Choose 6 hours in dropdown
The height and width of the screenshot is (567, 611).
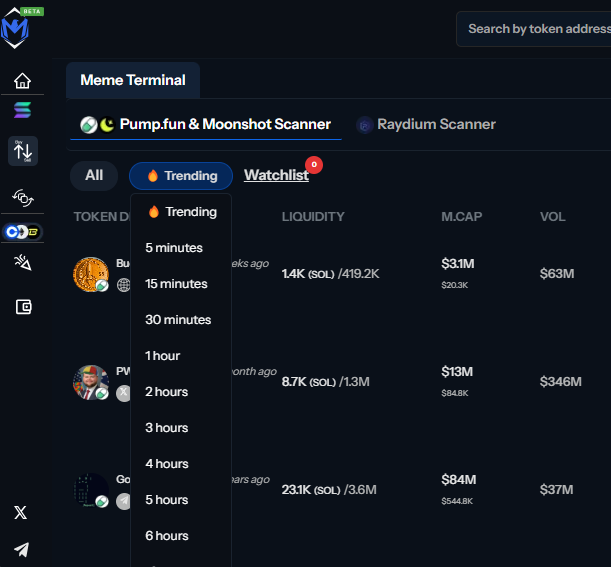(167, 536)
